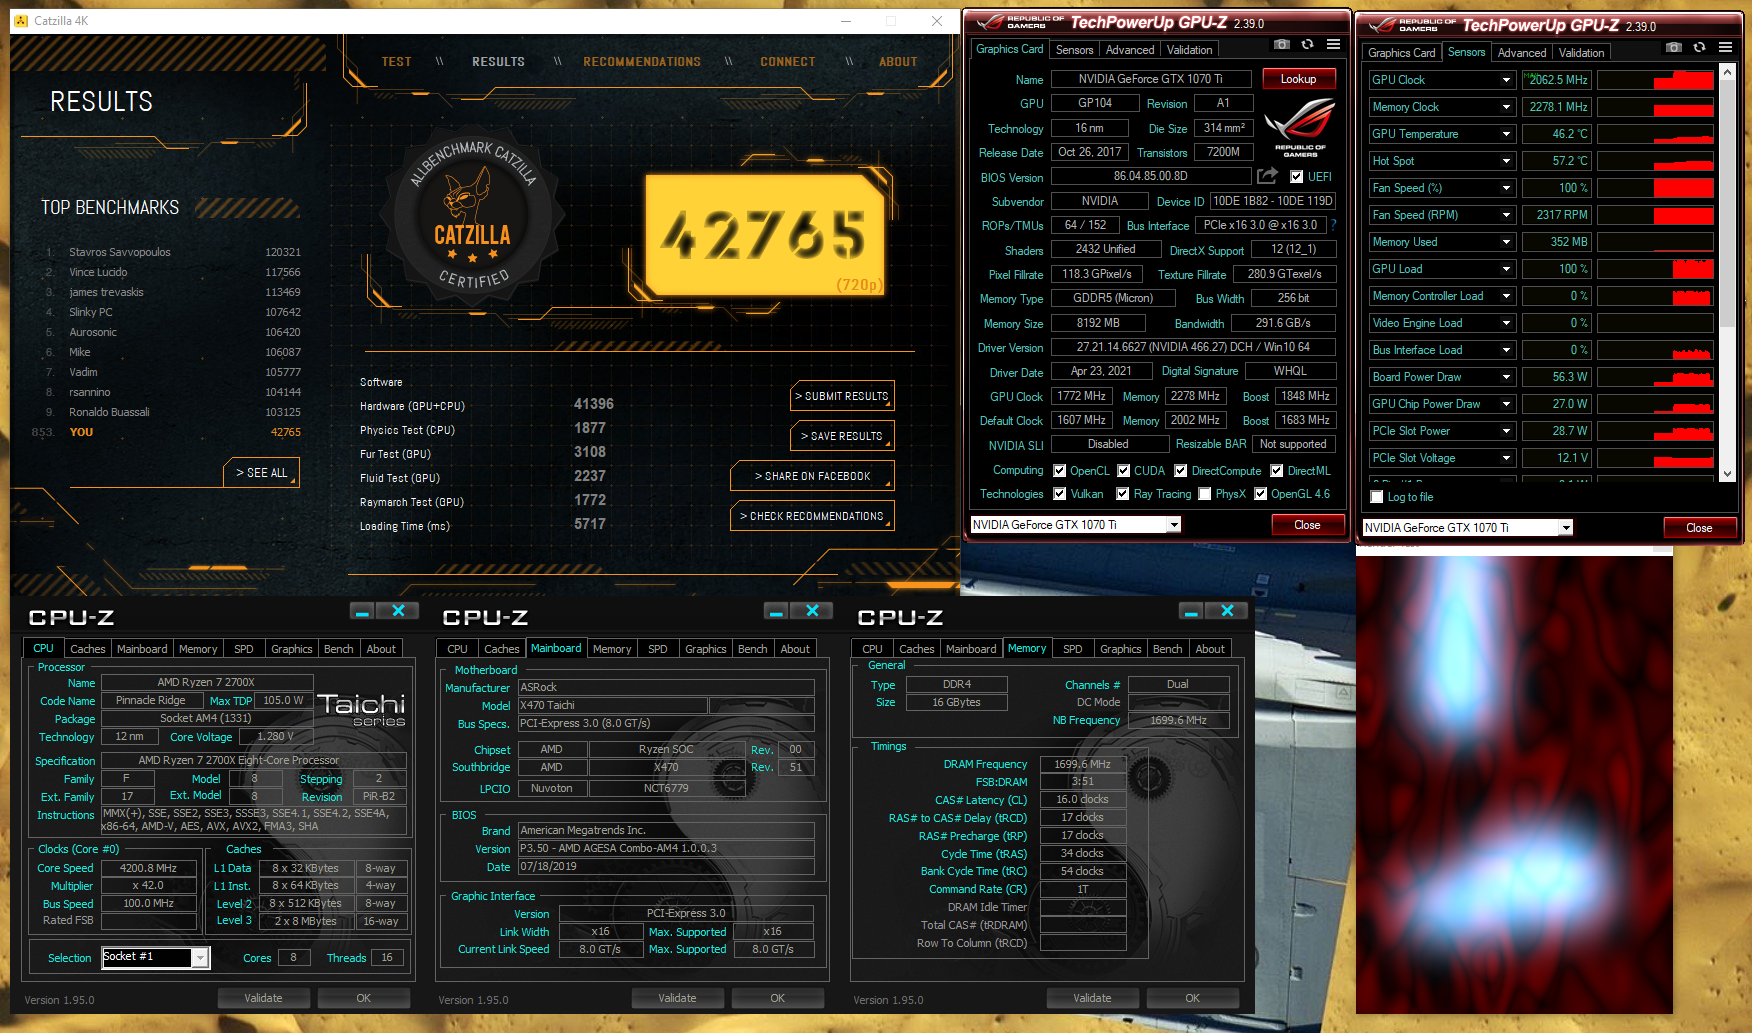The height and width of the screenshot is (1033, 1752).
Task: Close the Memory CPU-Z window with X
Action: pyautogui.click(x=1227, y=611)
